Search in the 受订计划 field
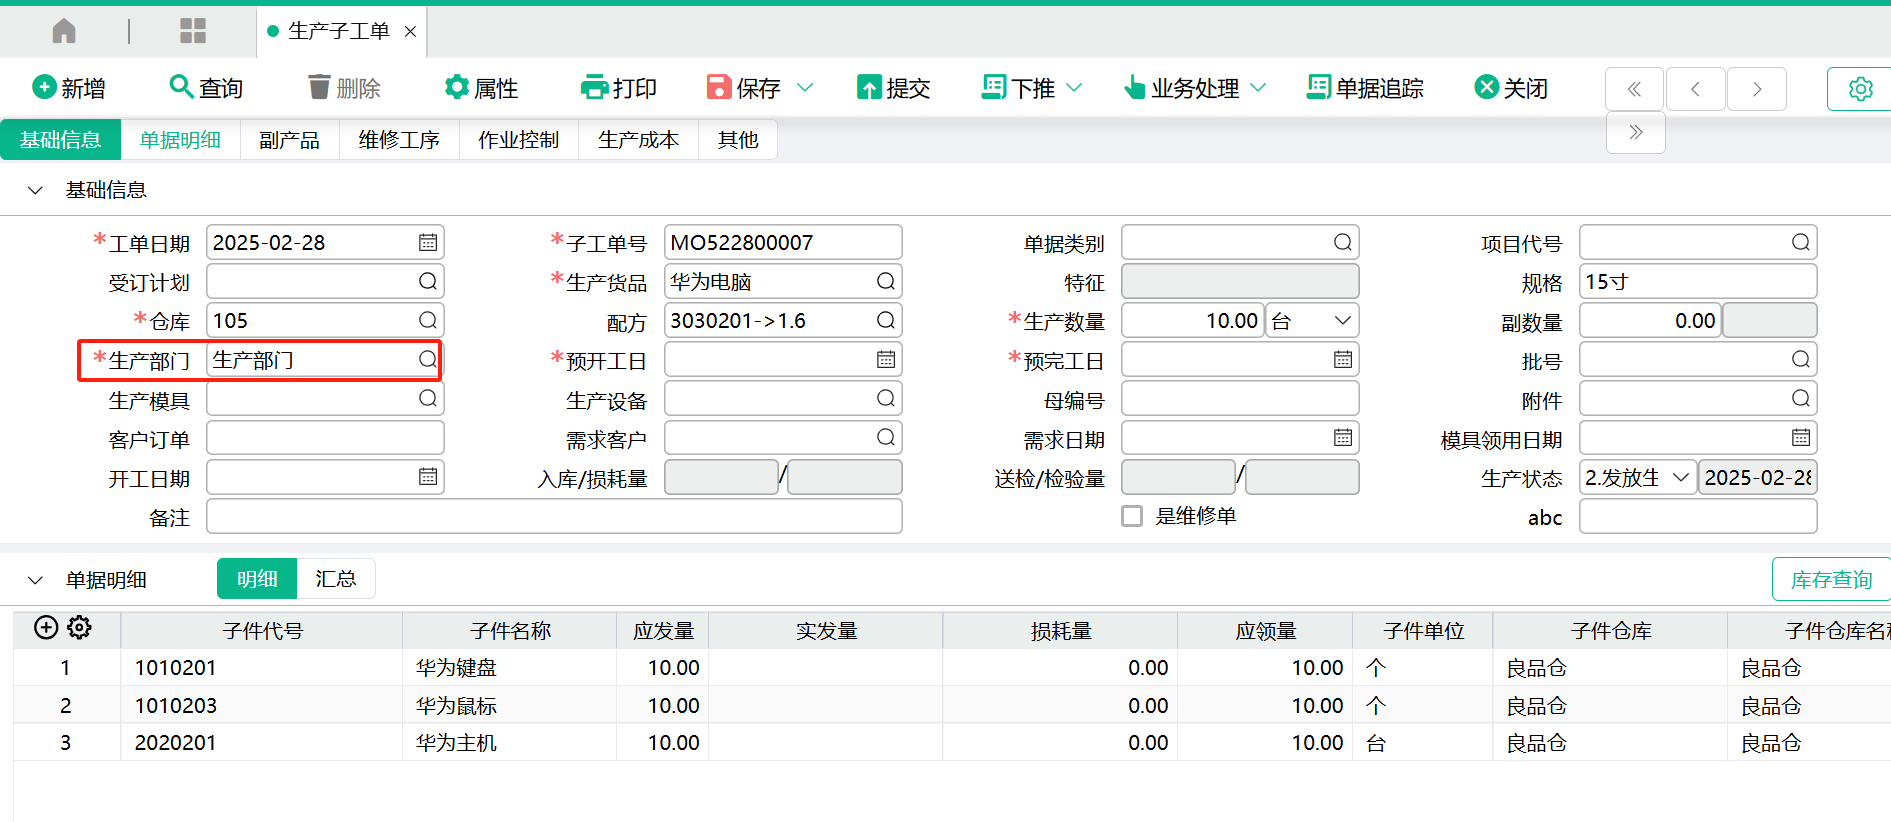Image resolution: width=1891 pixels, height=822 pixels. pyautogui.click(x=428, y=281)
